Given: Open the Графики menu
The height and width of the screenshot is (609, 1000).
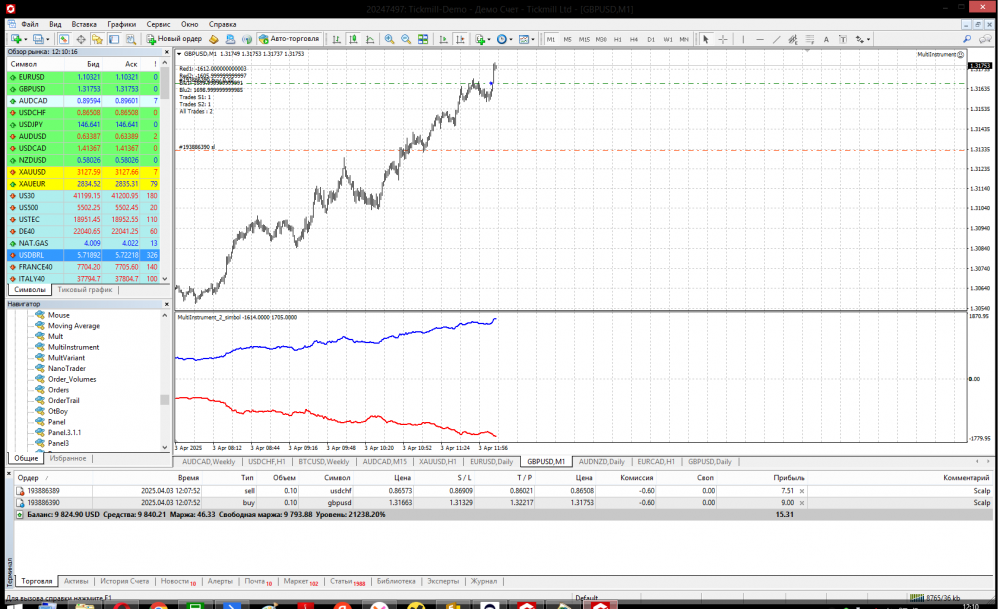Looking at the screenshot, I should pyautogui.click(x=122, y=23).
